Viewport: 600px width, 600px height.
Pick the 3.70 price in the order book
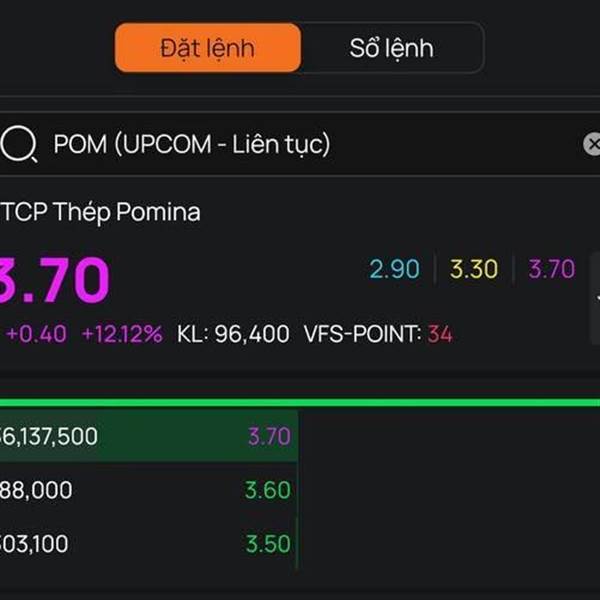[269, 437]
